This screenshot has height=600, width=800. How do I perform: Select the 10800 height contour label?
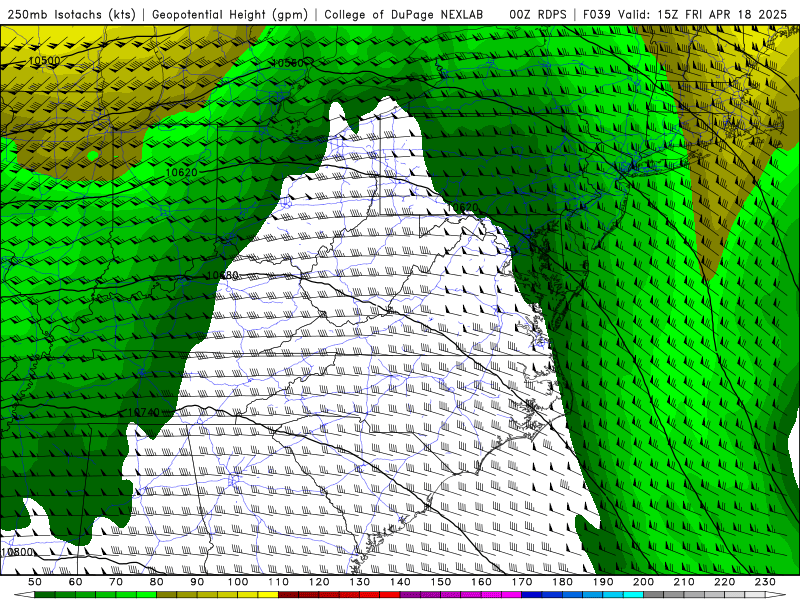coord(17,552)
